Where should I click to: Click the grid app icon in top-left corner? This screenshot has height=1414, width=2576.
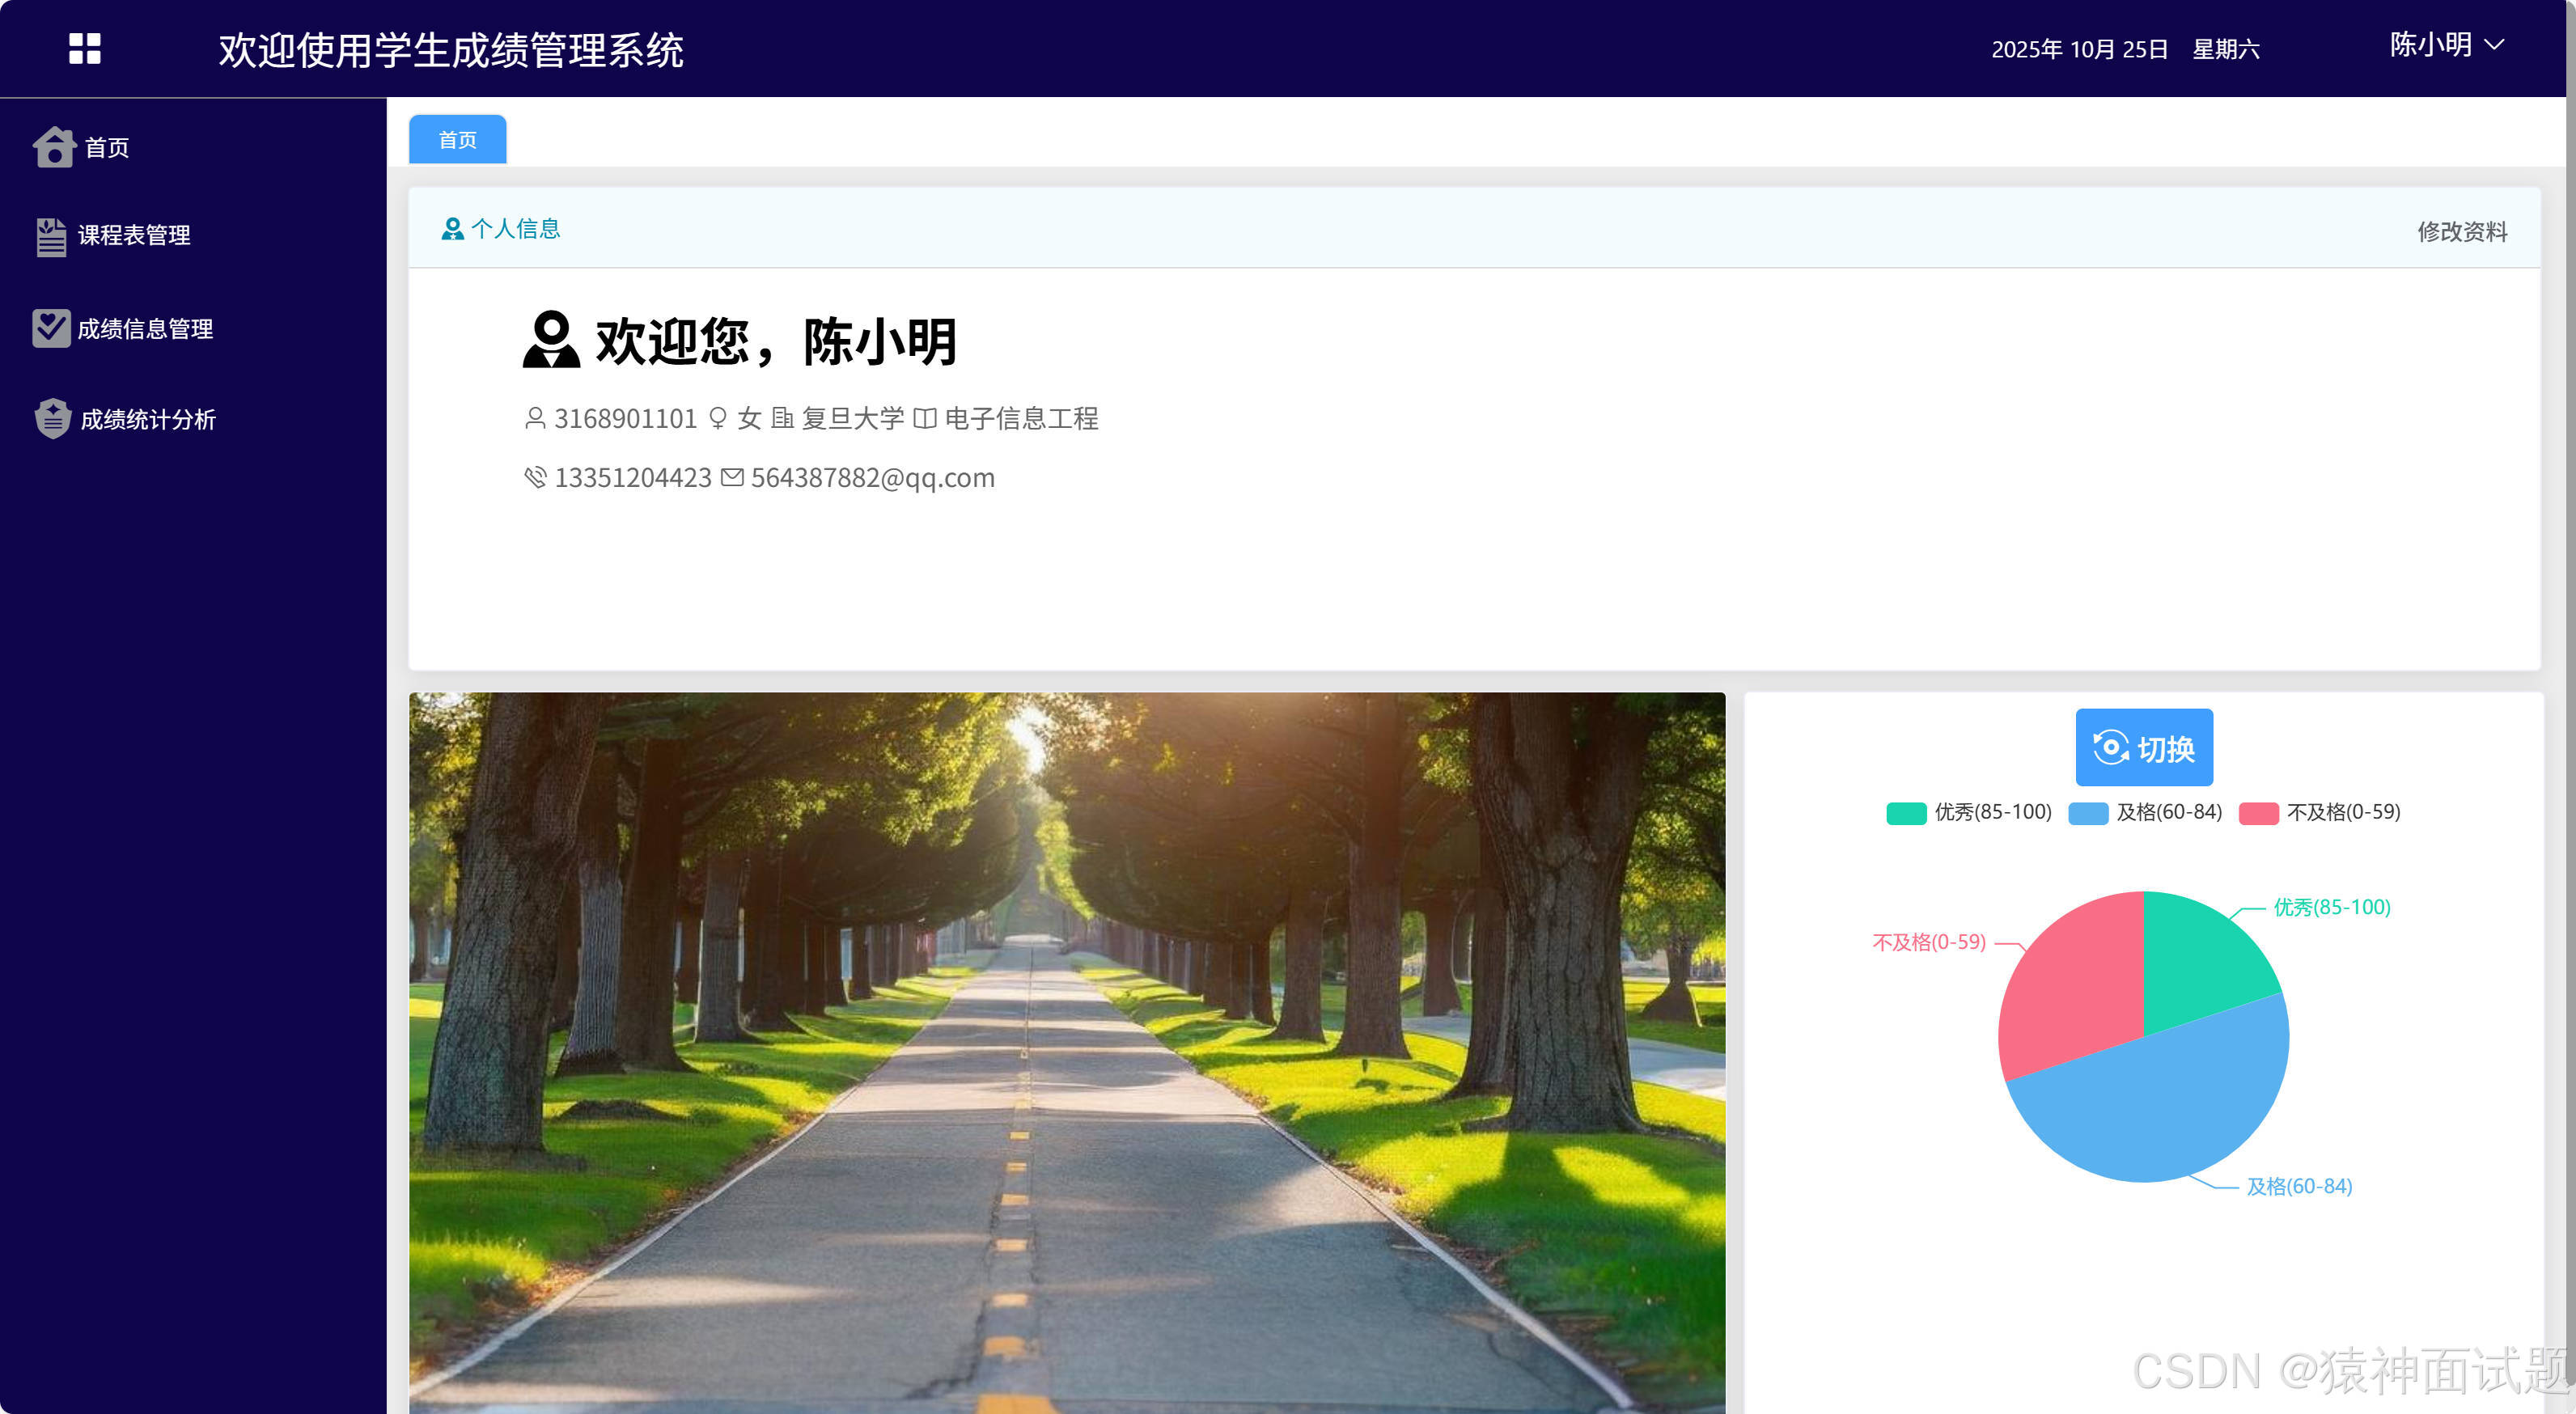[85, 48]
